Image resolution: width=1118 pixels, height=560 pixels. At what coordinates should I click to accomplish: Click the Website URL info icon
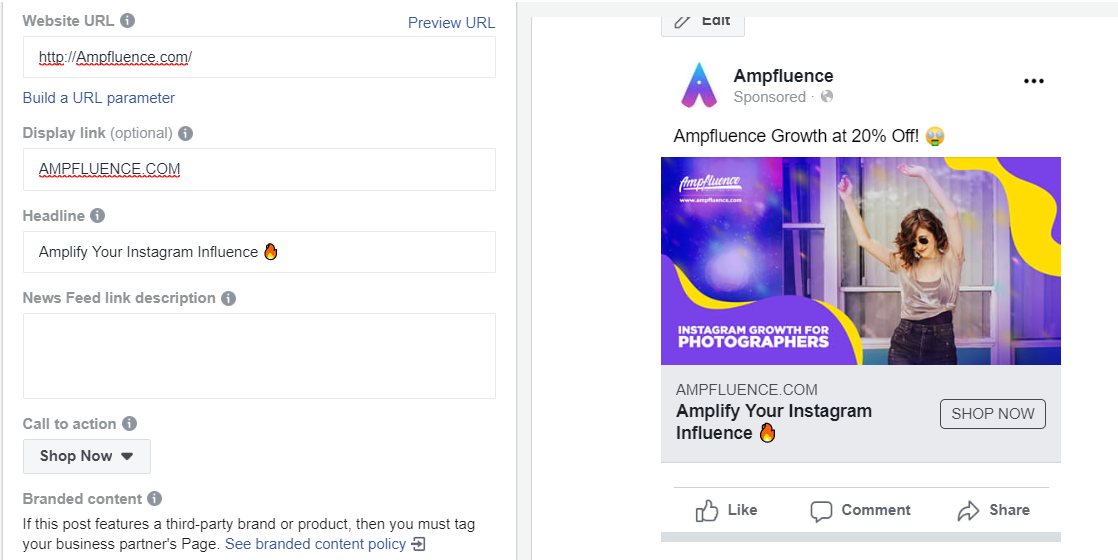(127, 21)
